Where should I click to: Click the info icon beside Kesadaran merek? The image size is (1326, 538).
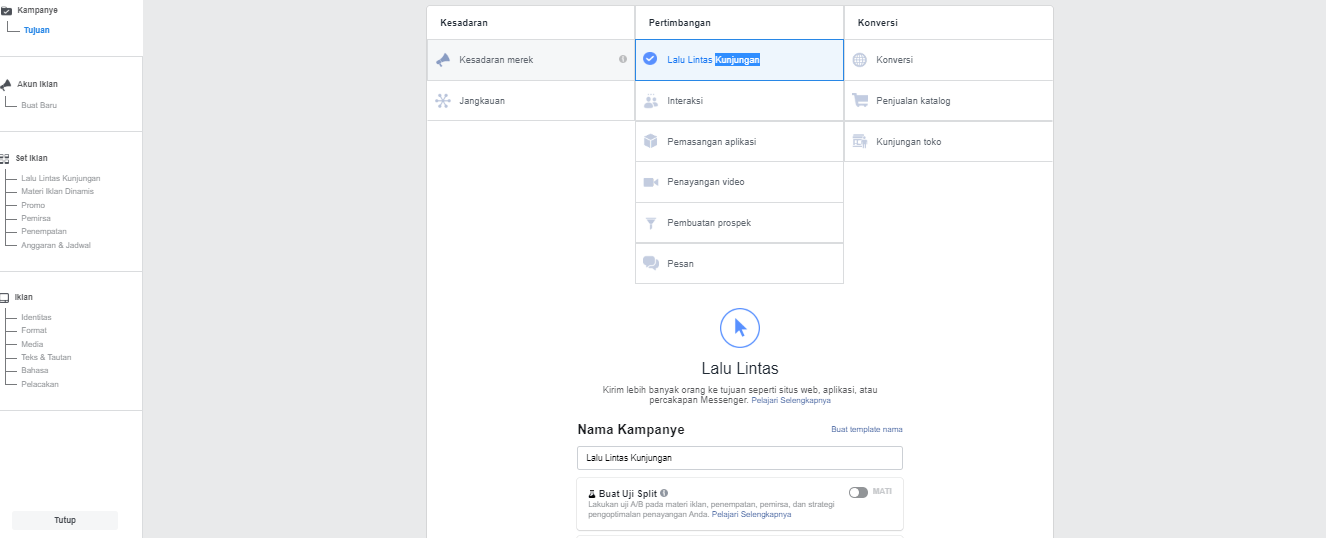(623, 59)
